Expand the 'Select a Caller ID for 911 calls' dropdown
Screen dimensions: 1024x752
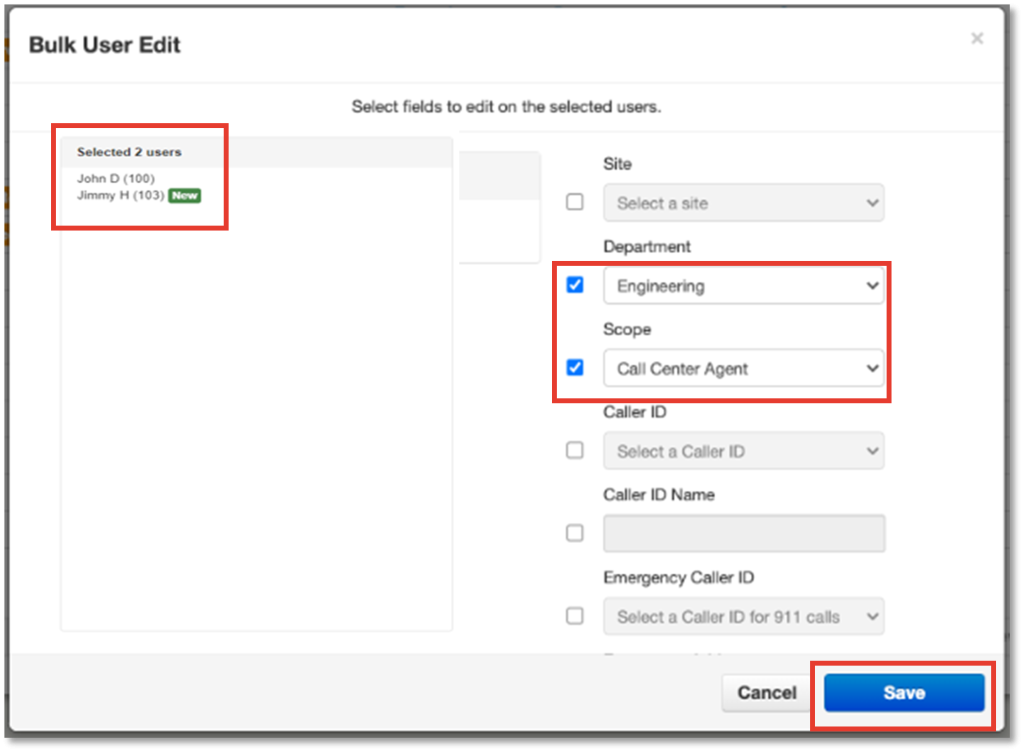point(743,617)
